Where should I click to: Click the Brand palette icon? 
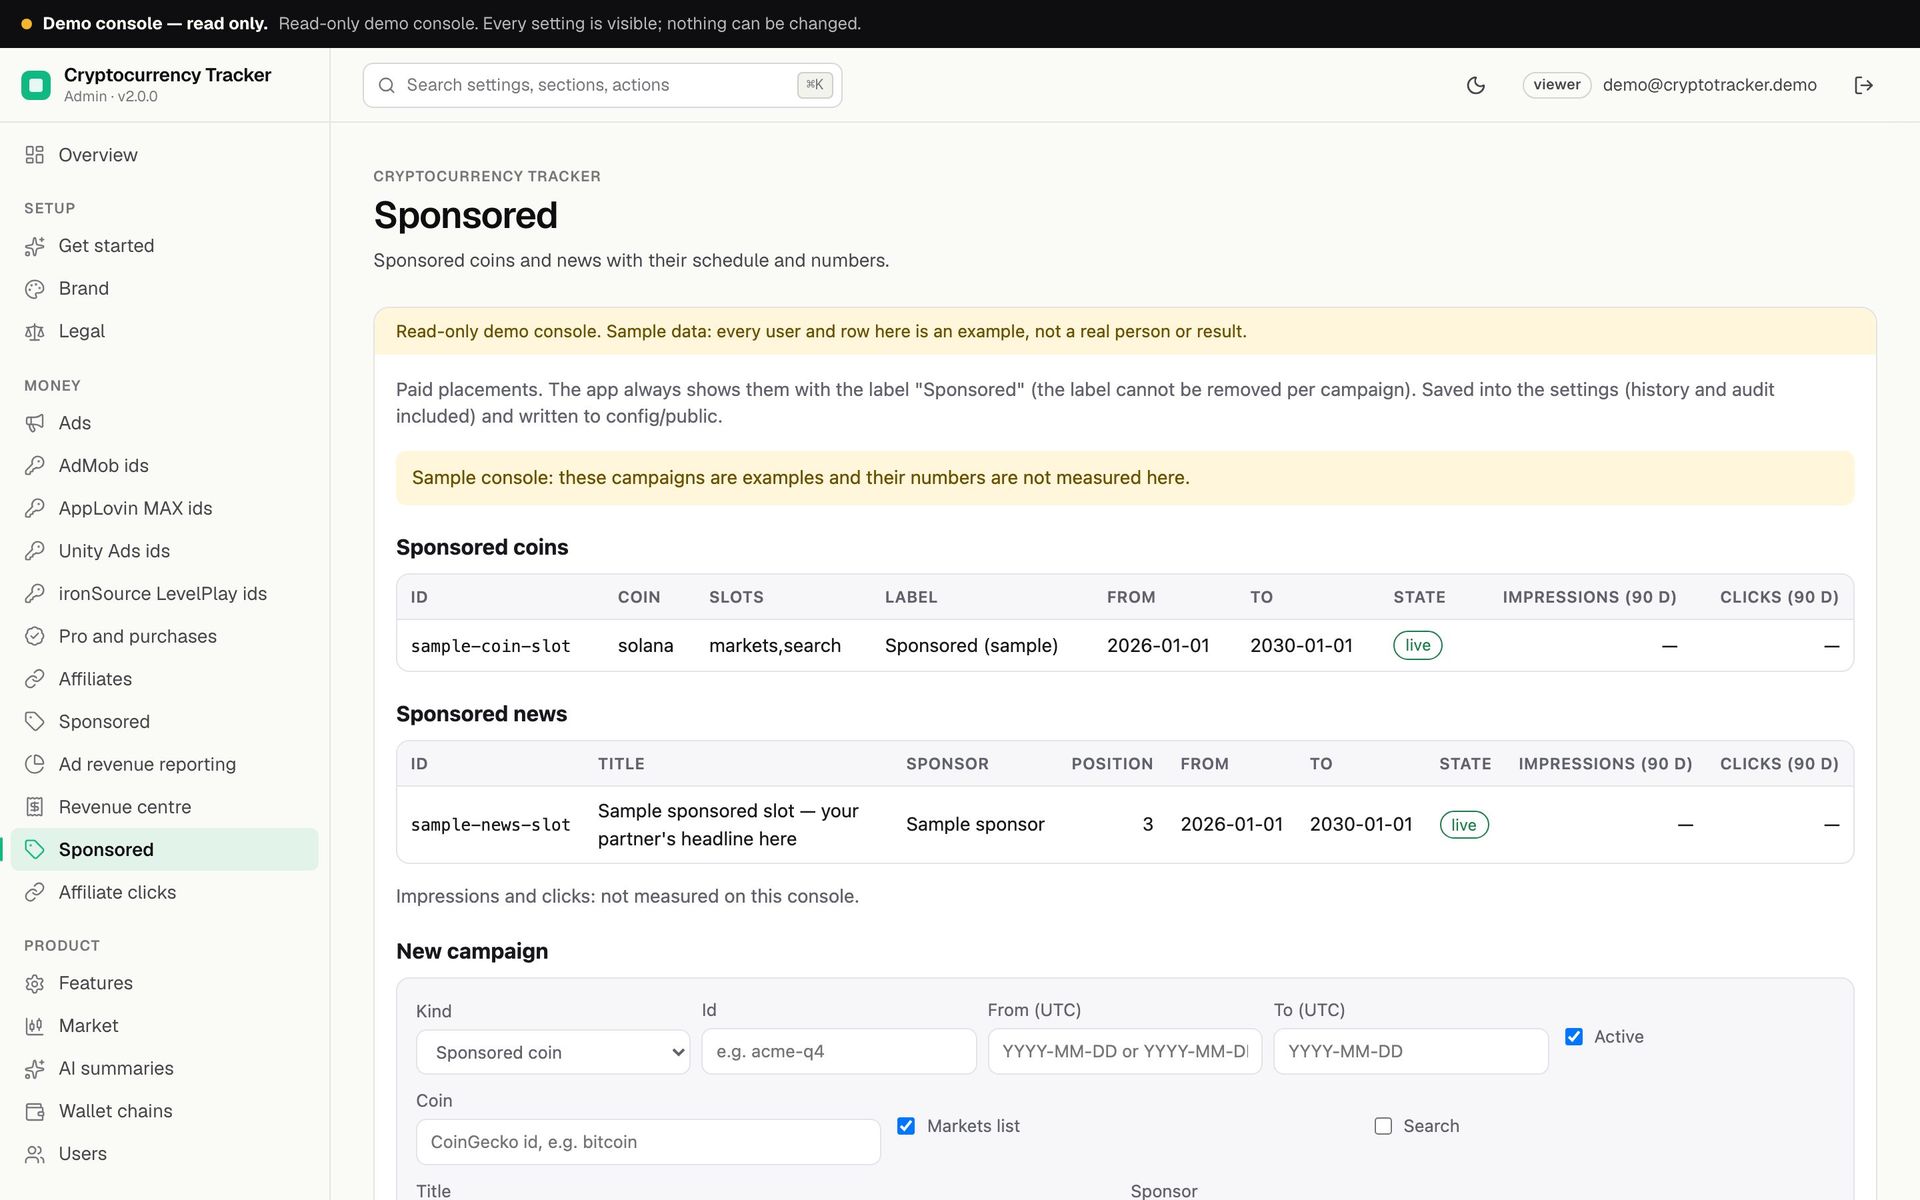35,289
